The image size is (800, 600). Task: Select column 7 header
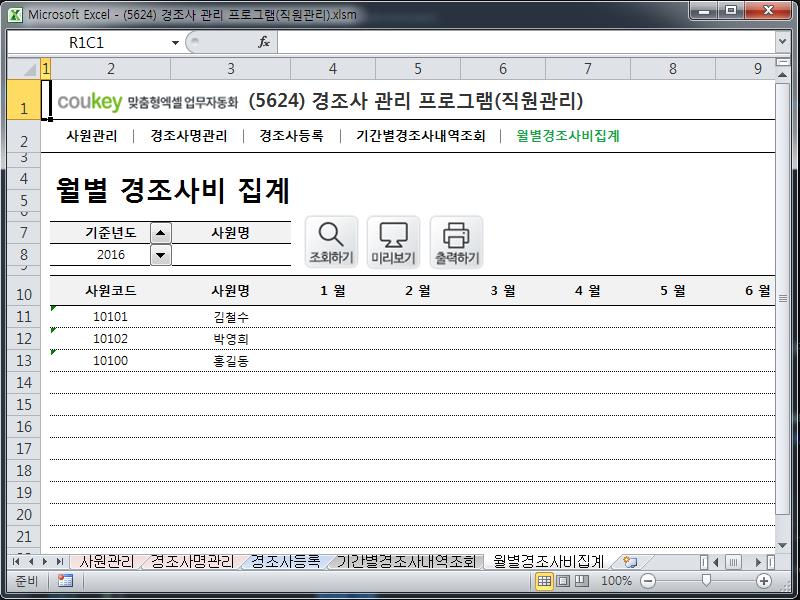[588, 69]
